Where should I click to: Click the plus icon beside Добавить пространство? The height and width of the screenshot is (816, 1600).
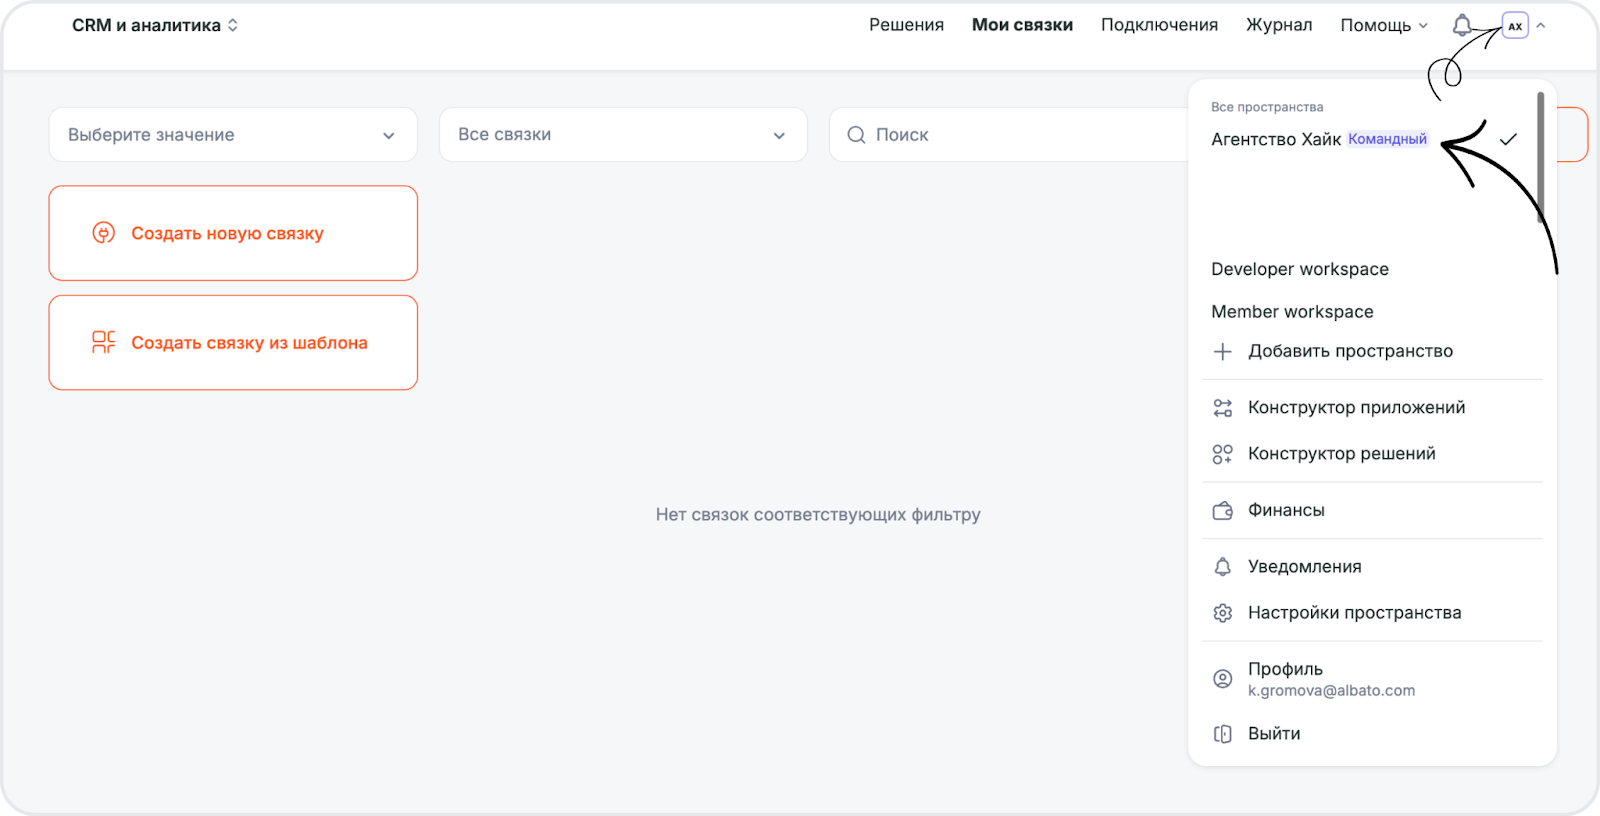tap(1222, 351)
